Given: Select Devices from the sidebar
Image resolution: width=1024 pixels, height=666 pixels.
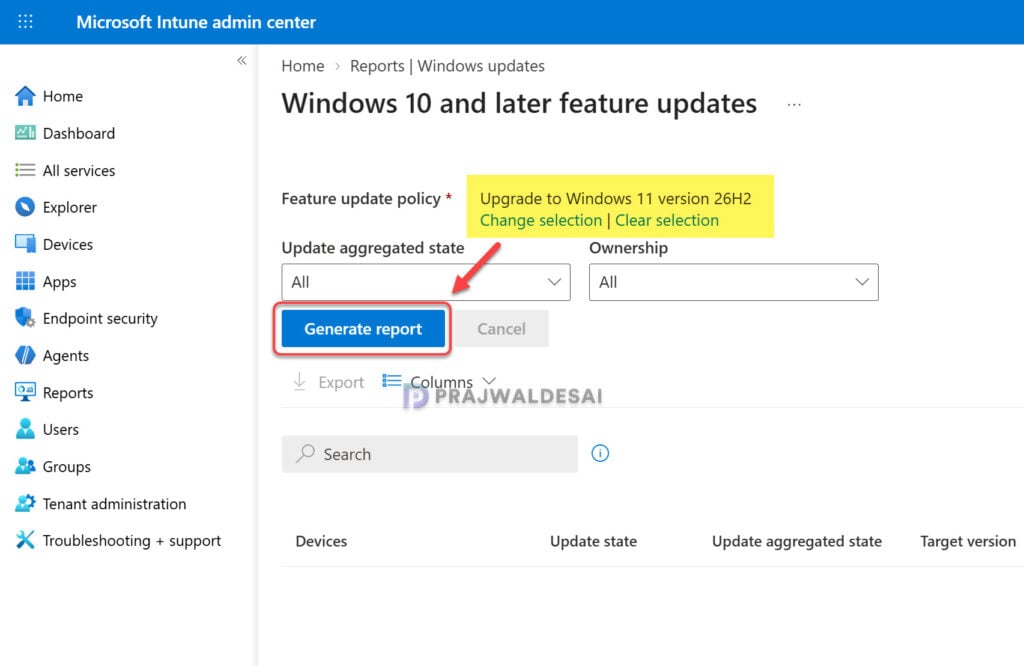Looking at the screenshot, I should pos(68,244).
